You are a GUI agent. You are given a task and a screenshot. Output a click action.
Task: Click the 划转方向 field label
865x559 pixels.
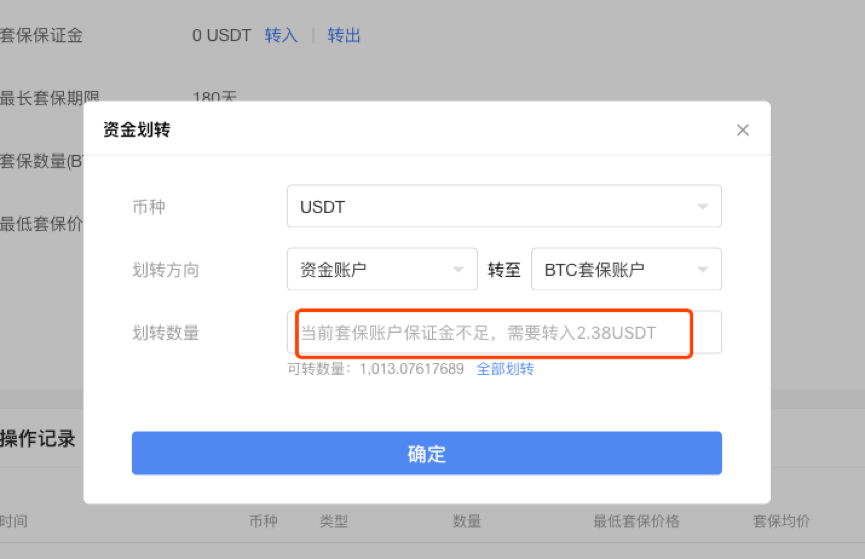[165, 270]
